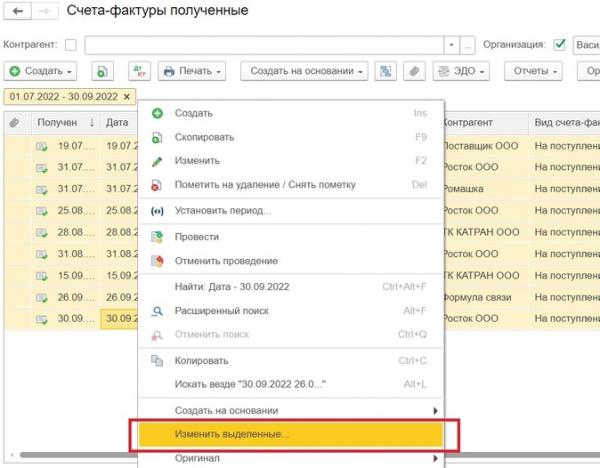This screenshot has width=600, height=468.
Task: Enable the Контрагент filter checkbox
Action: tap(70, 45)
